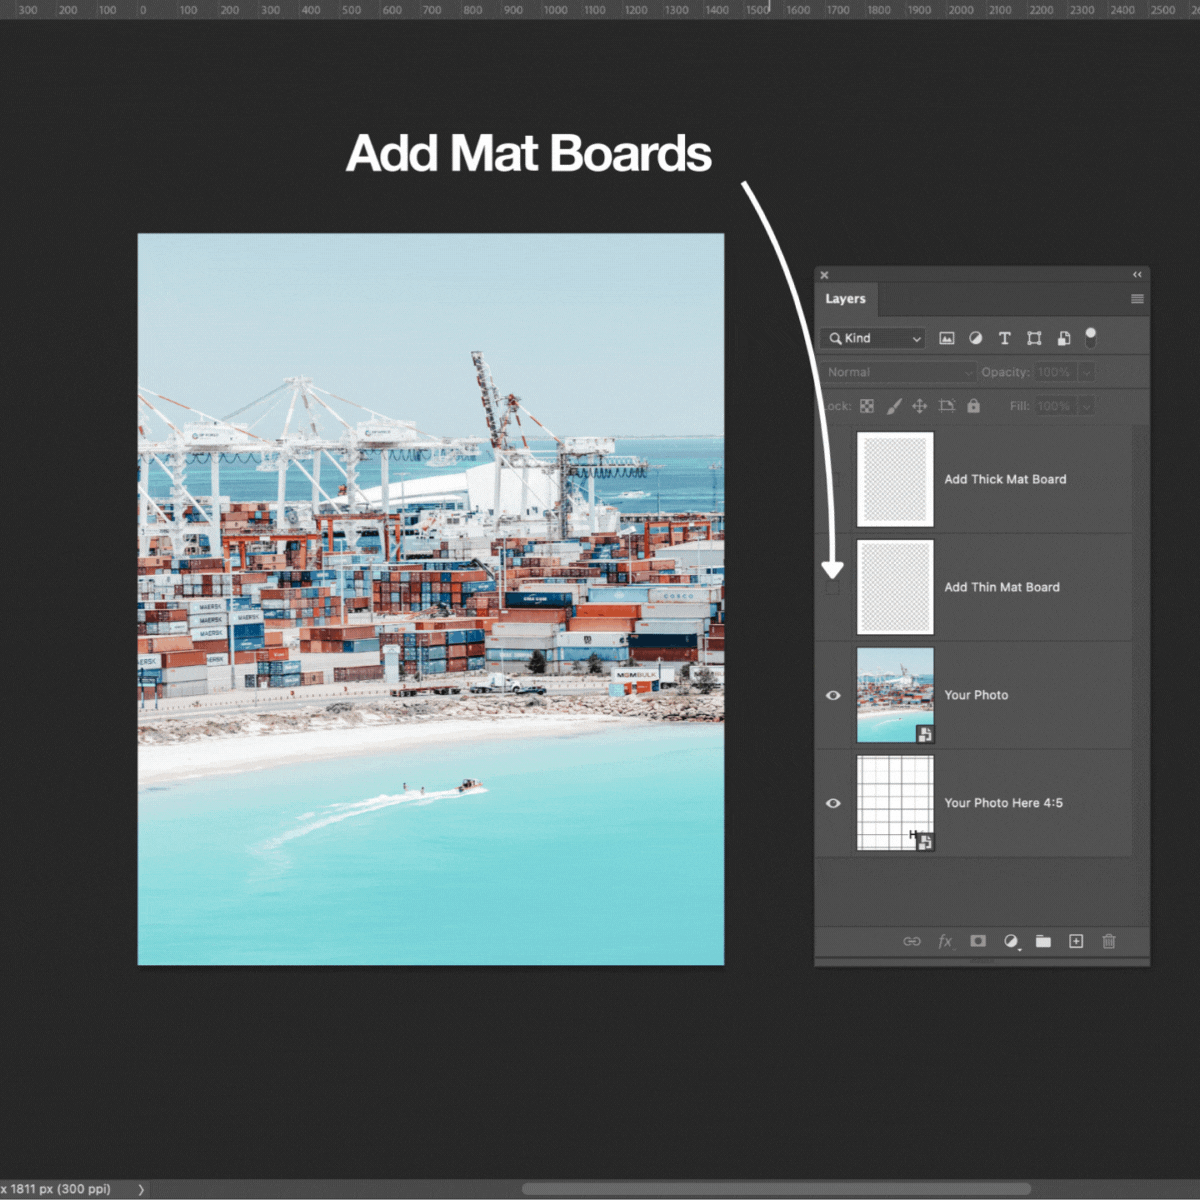Filter for adjustment layers icon

click(x=975, y=338)
